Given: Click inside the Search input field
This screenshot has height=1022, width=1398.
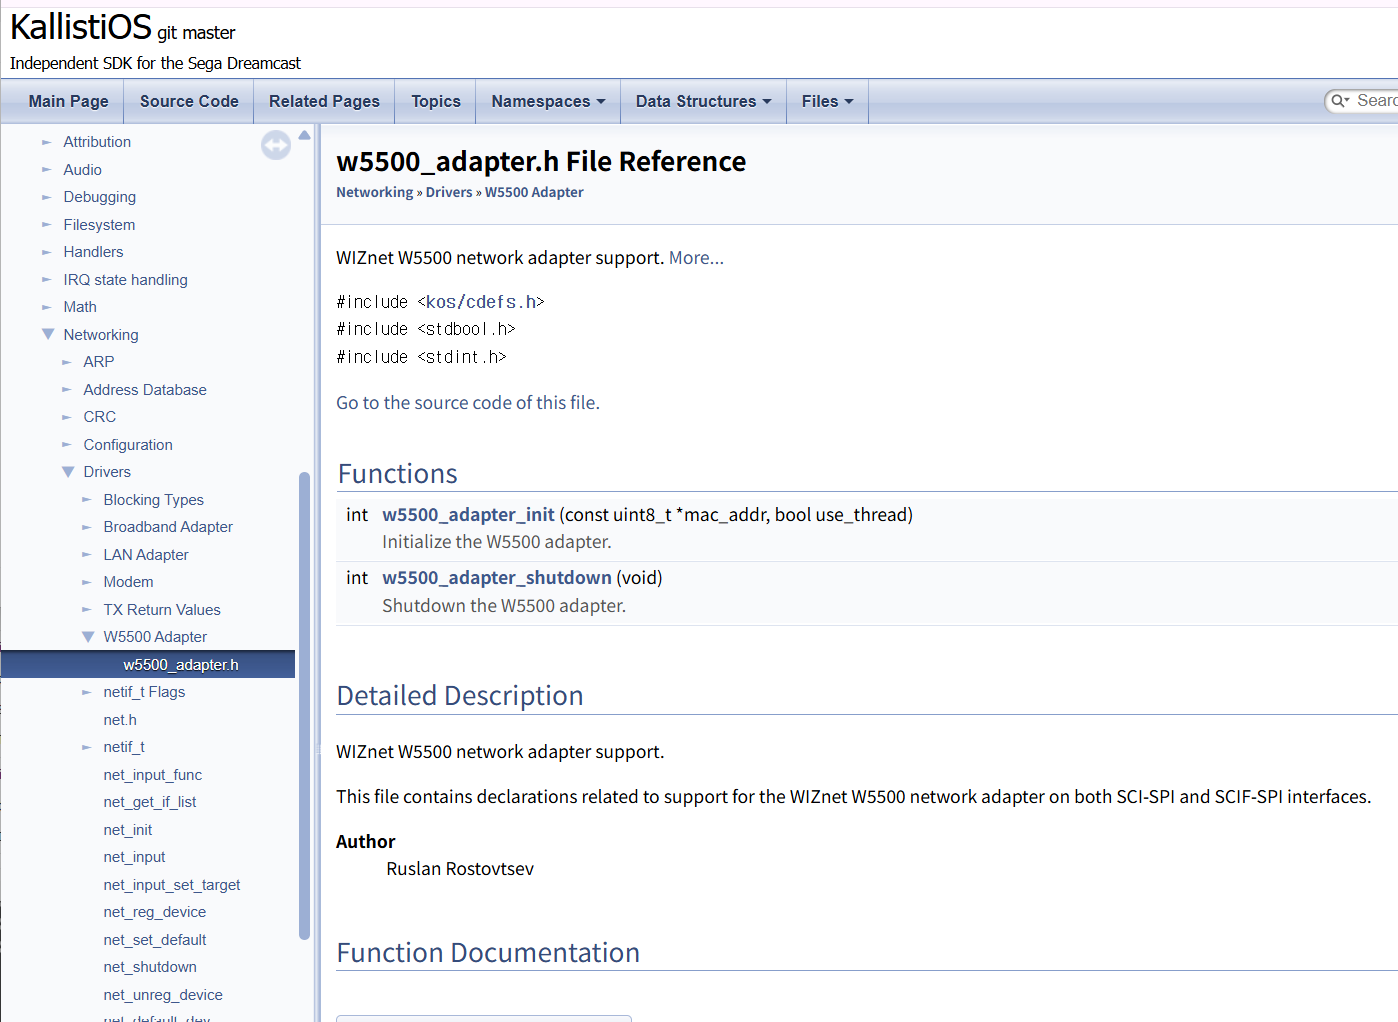Looking at the screenshot, I should pyautogui.click(x=1376, y=101).
